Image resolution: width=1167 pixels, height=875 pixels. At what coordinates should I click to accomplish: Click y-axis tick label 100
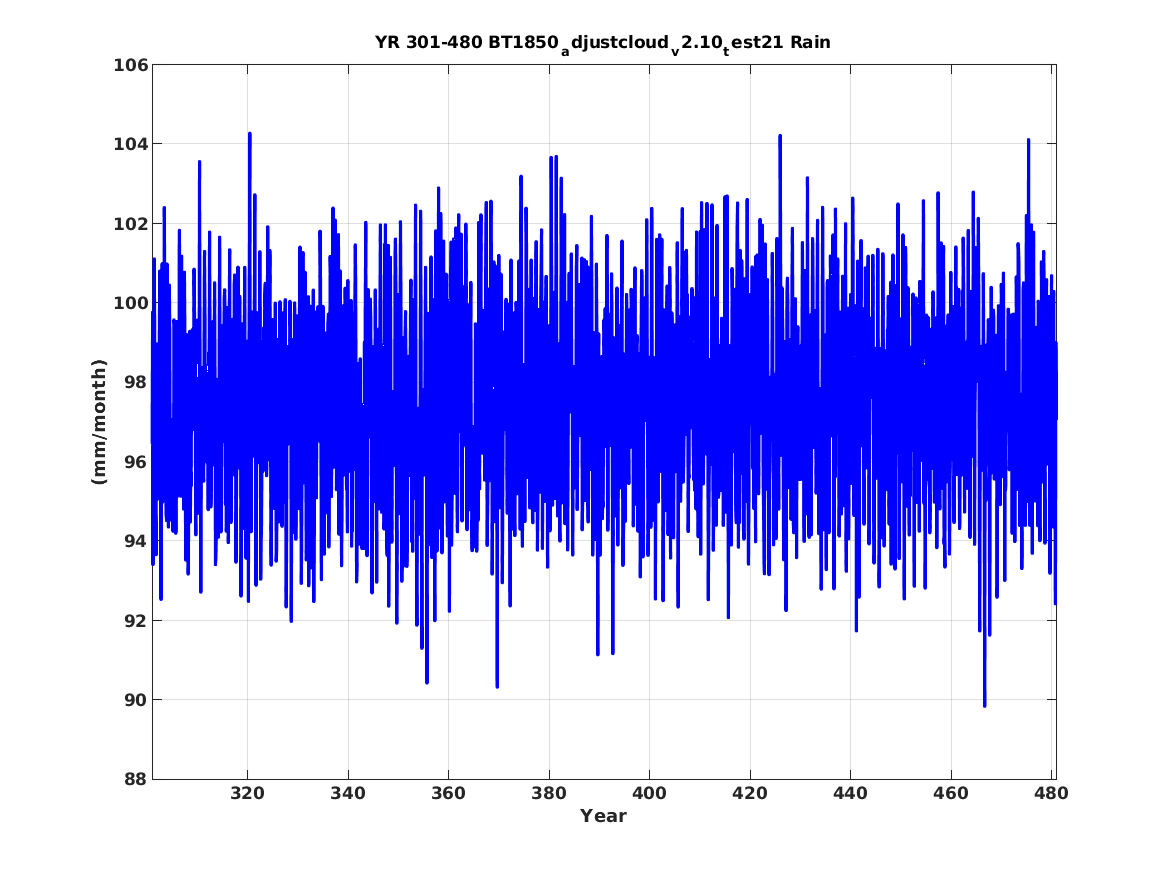130,303
